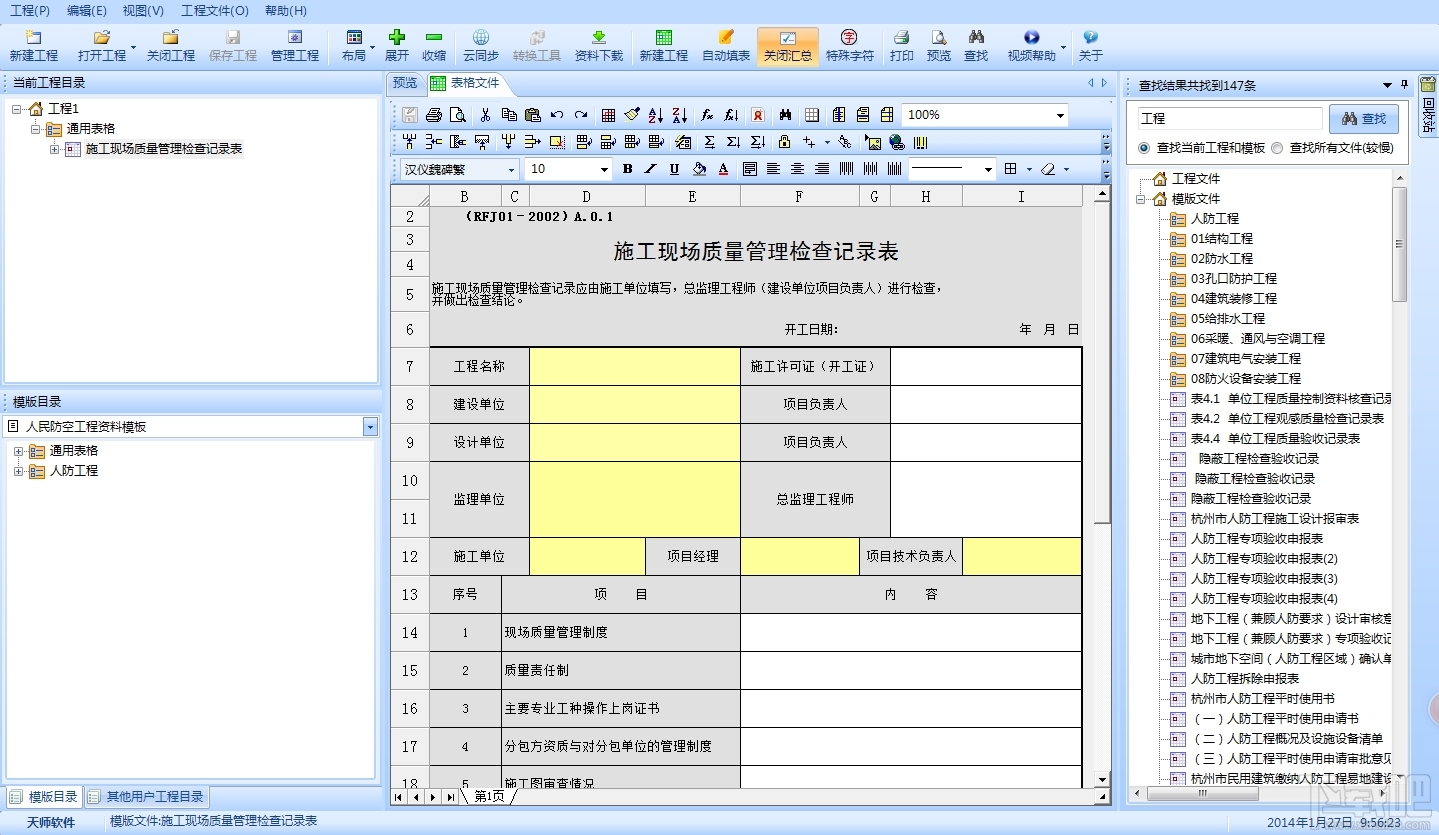The width and height of the screenshot is (1439, 835).
Task: Click the 收缩 collapse-all minus icon
Action: 434,46
